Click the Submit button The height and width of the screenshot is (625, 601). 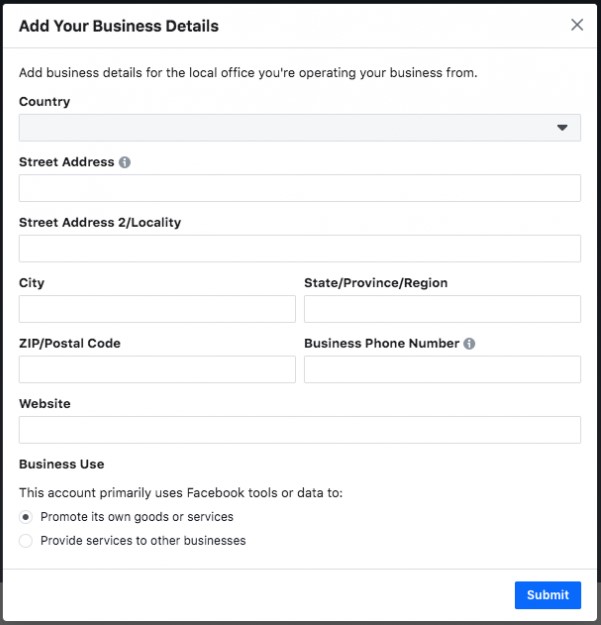[x=548, y=595]
